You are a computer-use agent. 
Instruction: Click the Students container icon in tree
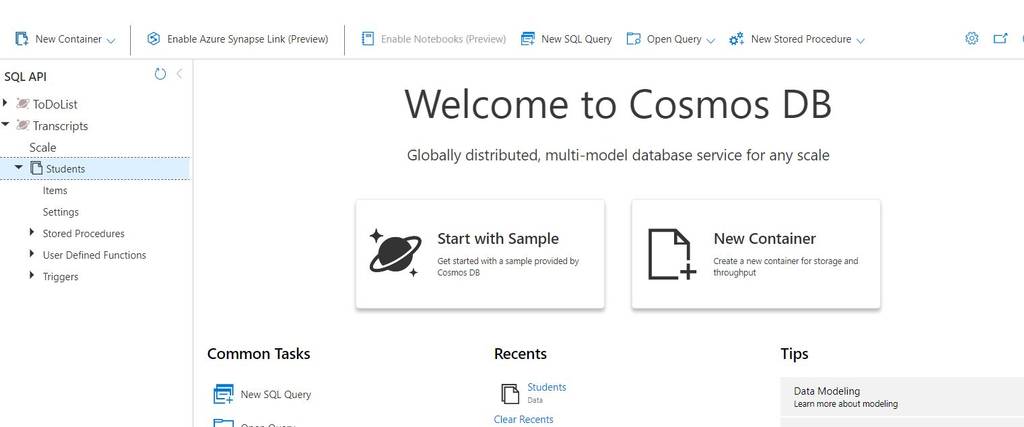(37, 168)
